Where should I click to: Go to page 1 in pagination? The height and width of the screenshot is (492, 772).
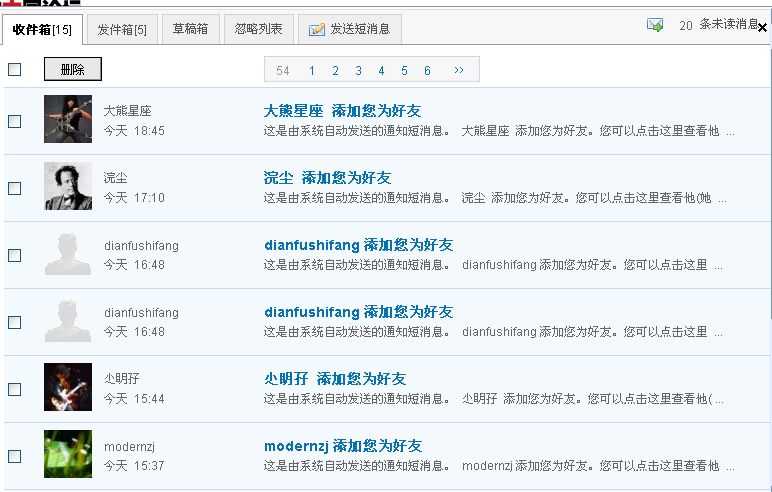[312, 71]
